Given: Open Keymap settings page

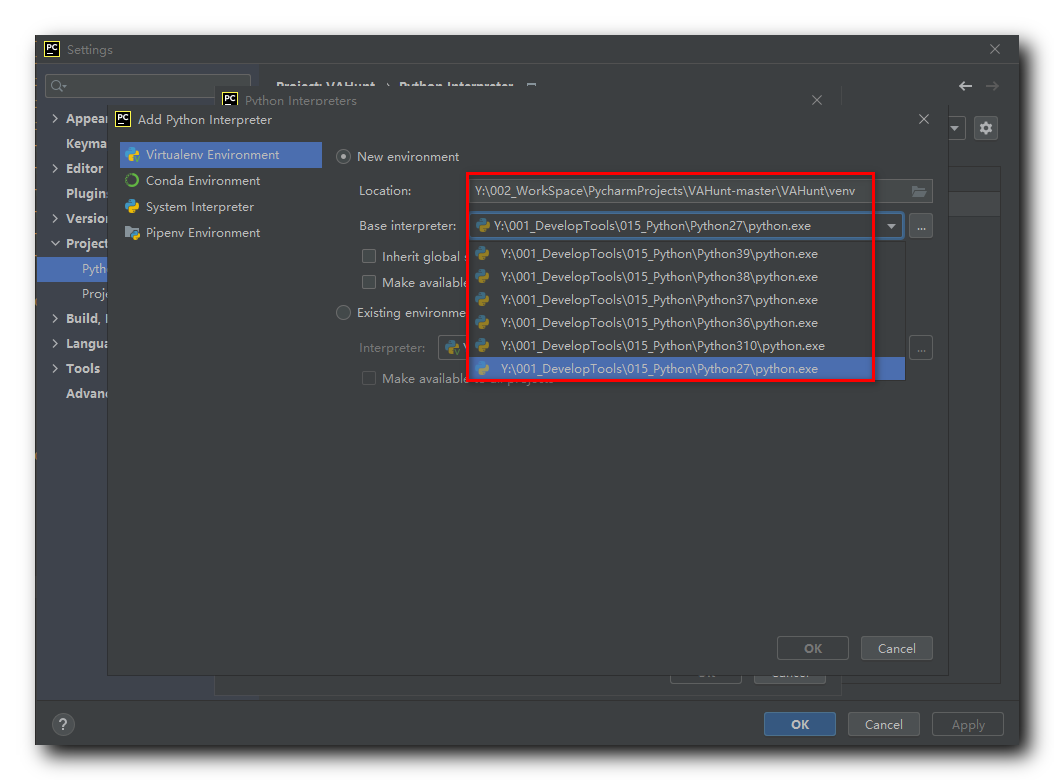Looking at the screenshot, I should click(x=86, y=143).
